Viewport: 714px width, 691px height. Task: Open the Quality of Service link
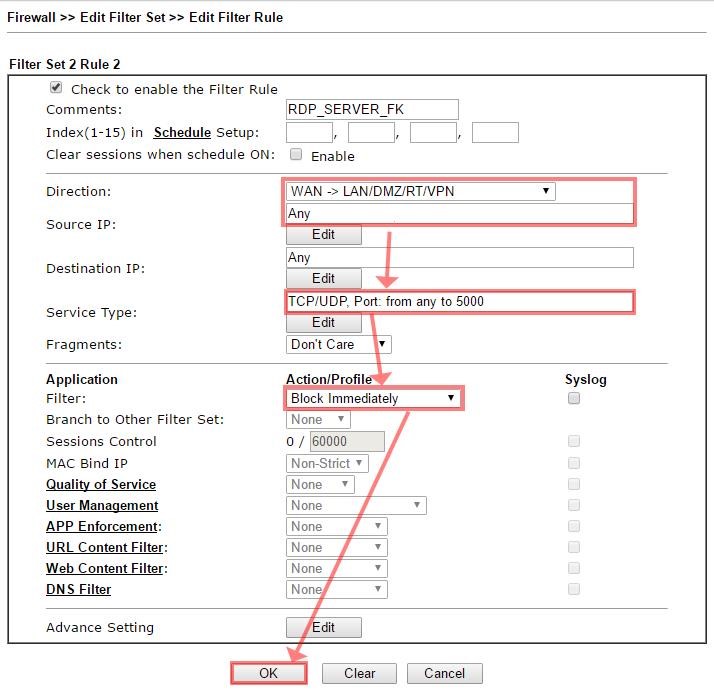click(98, 484)
